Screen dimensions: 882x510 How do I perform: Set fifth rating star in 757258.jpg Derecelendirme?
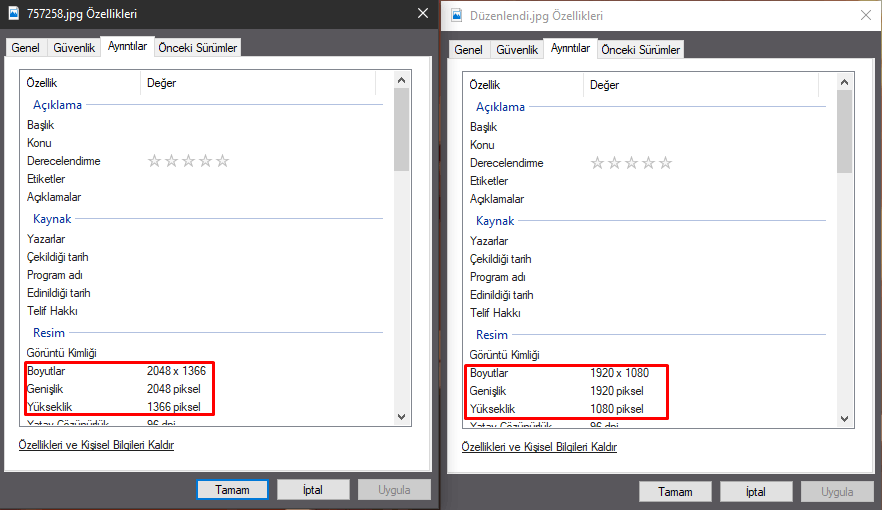click(223, 161)
